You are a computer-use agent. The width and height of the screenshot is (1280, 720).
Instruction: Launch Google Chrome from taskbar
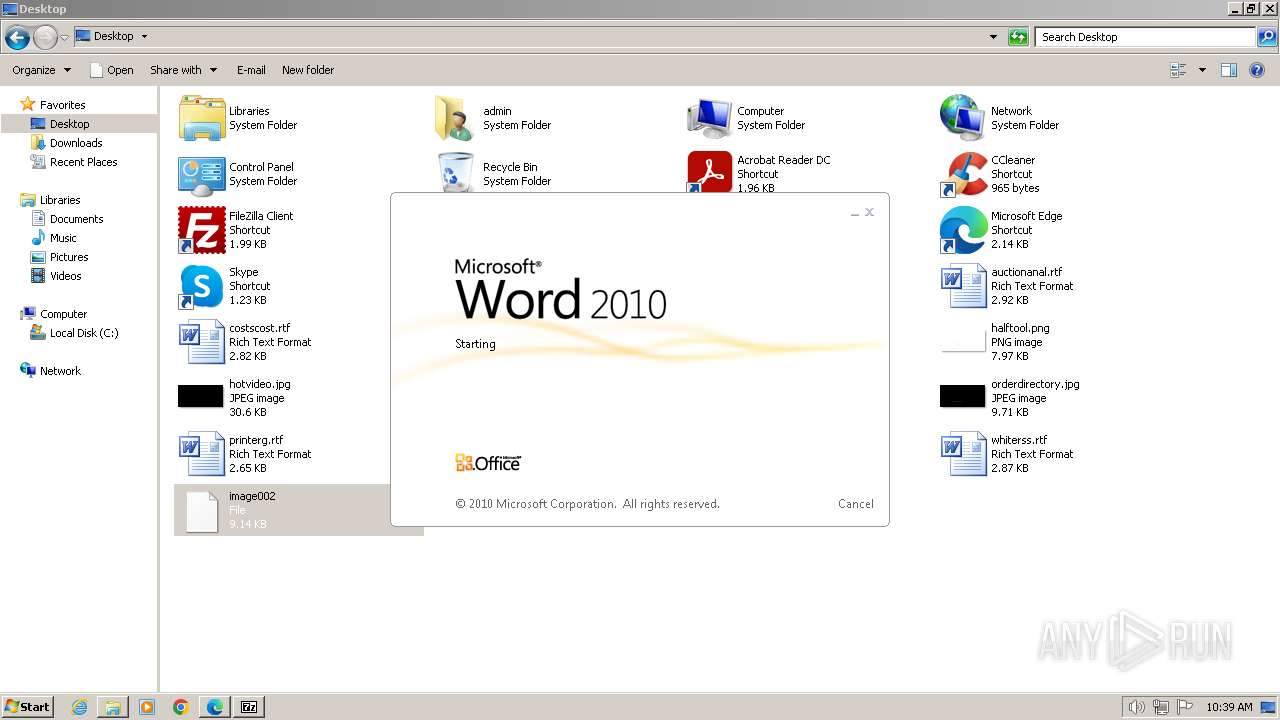[181, 707]
